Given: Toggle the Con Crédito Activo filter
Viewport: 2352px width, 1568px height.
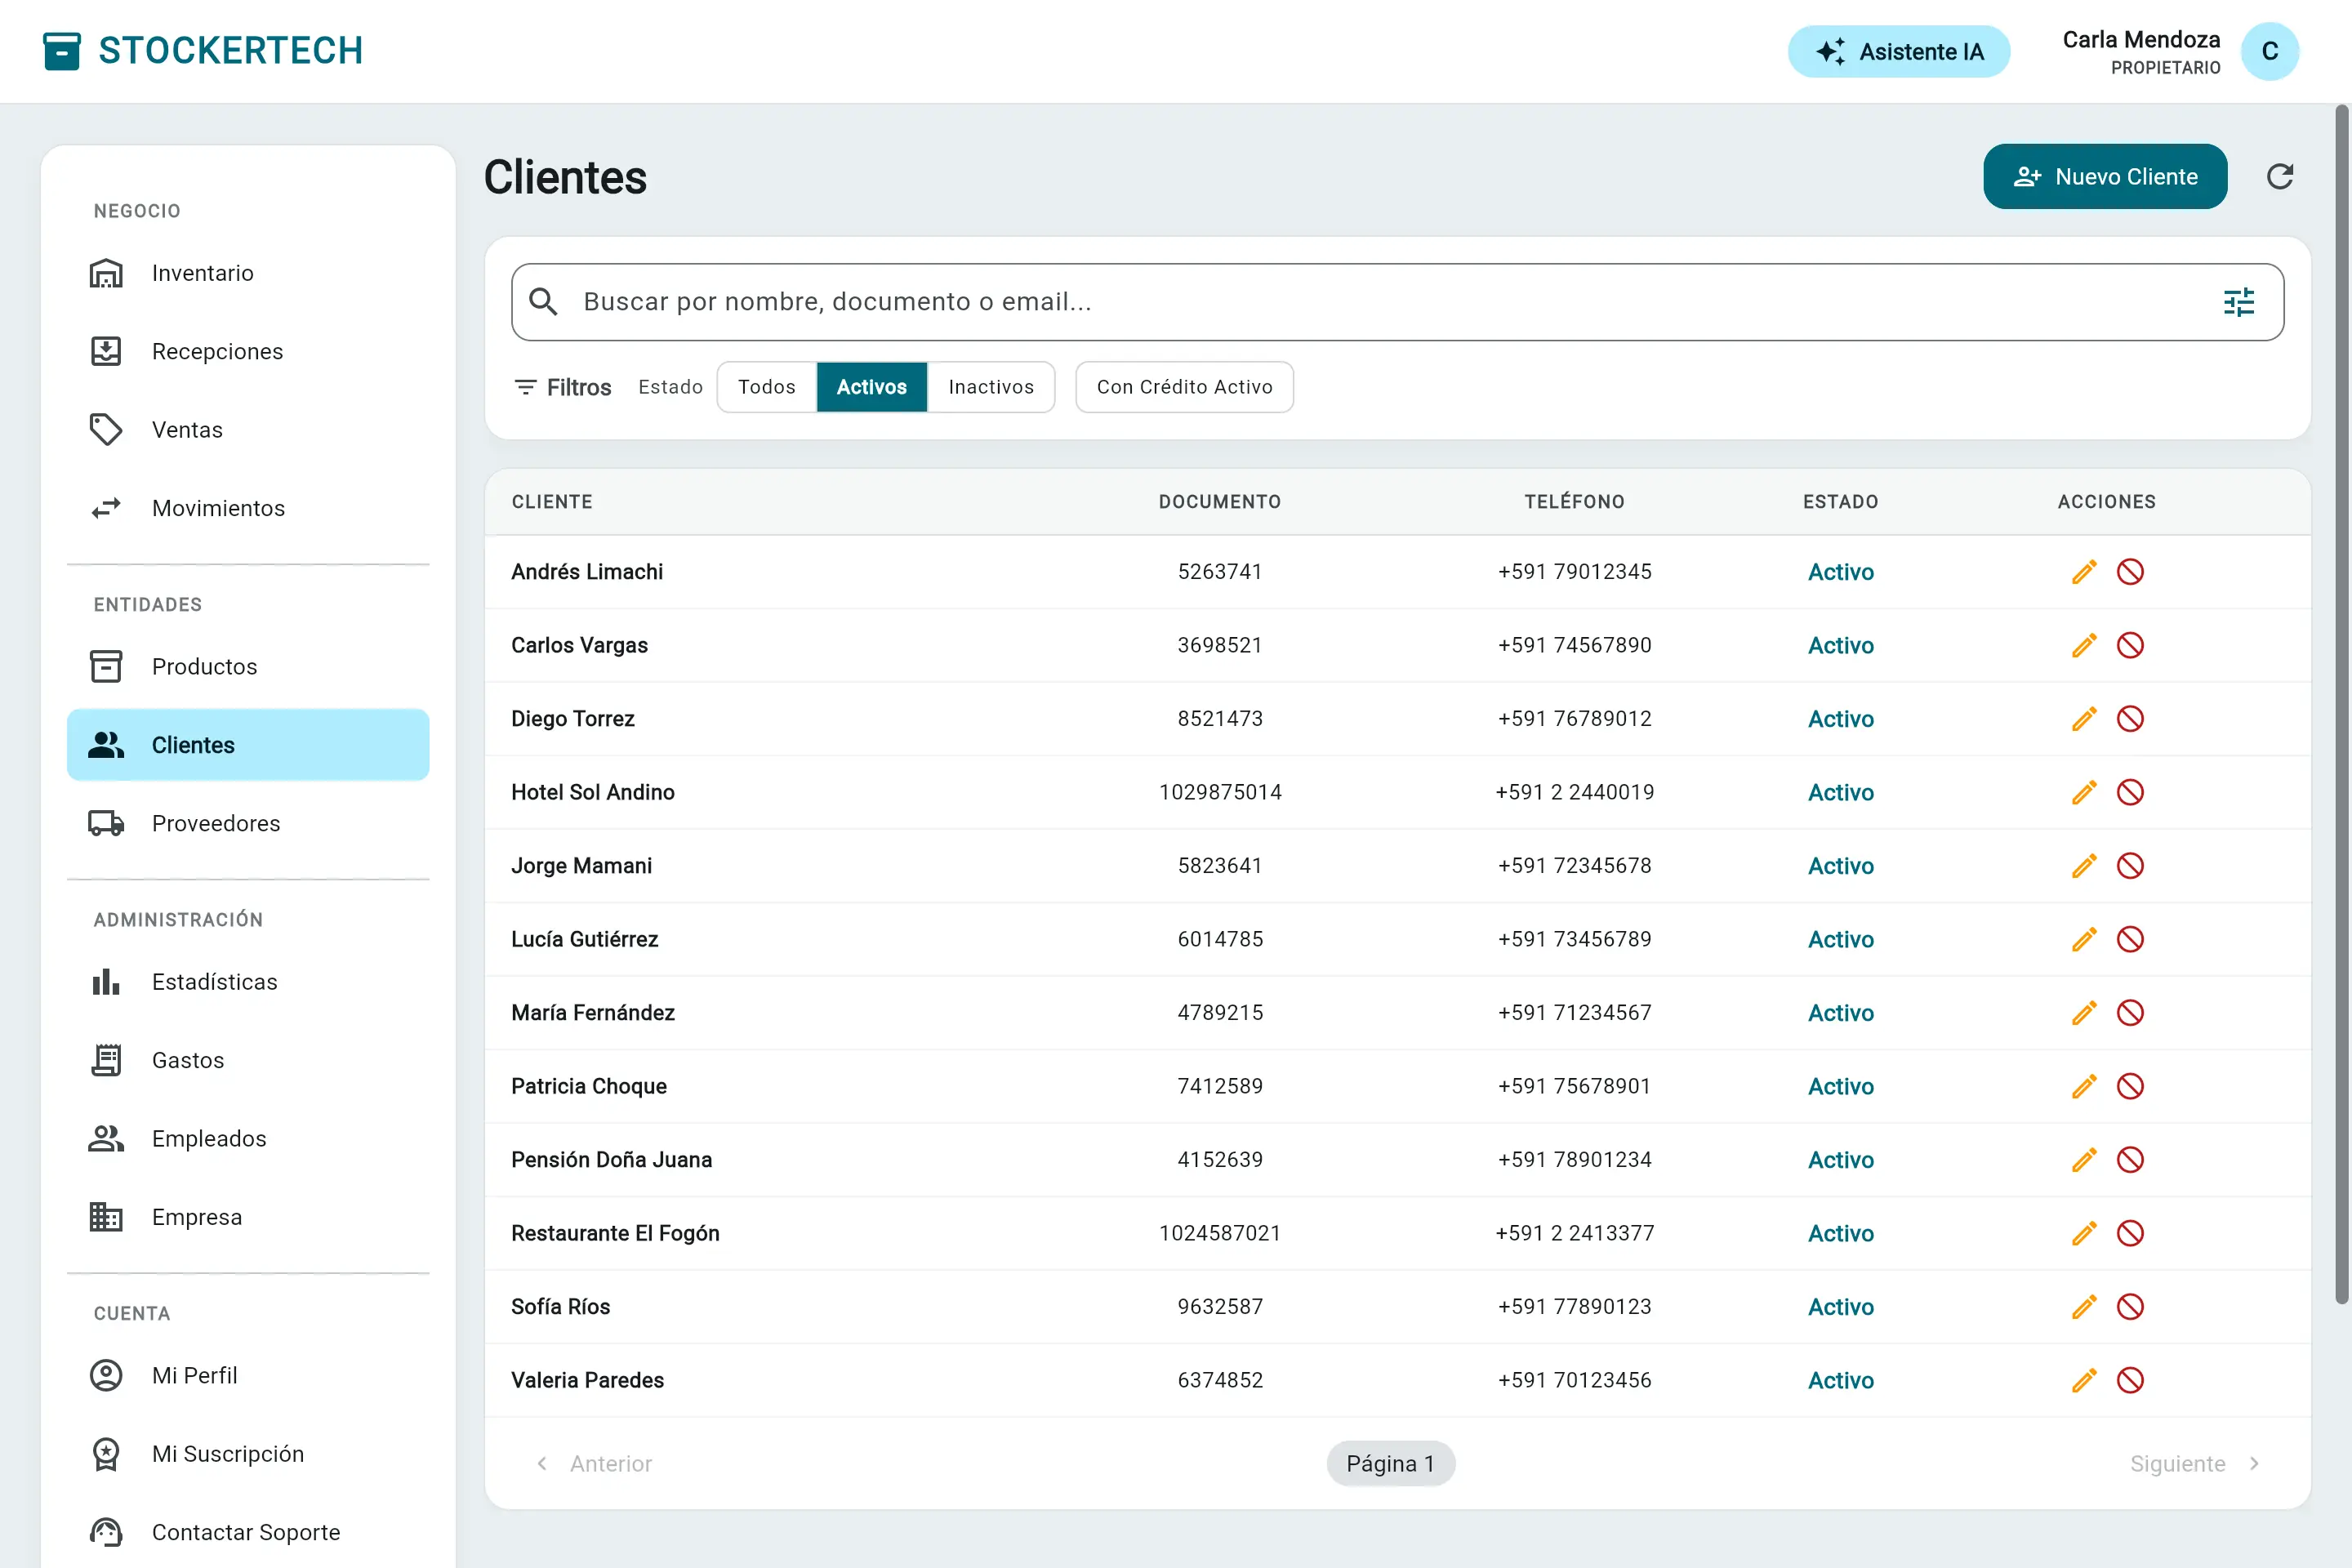Looking at the screenshot, I should (1184, 387).
